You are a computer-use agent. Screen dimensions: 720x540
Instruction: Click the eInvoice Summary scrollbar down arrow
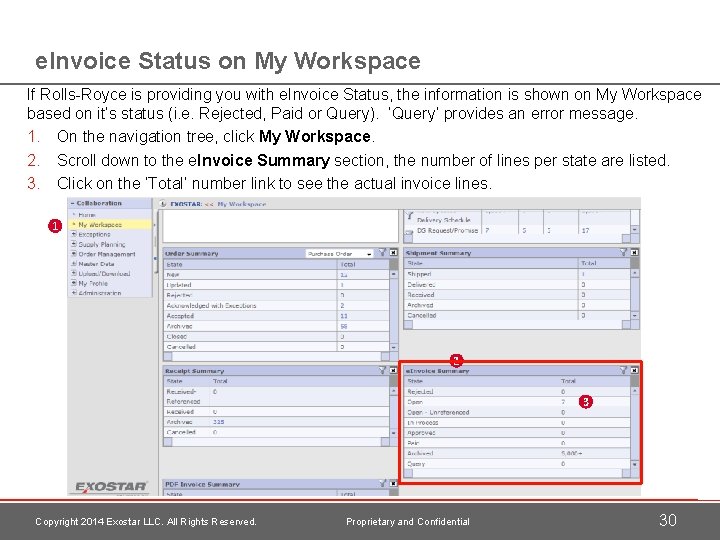point(635,464)
